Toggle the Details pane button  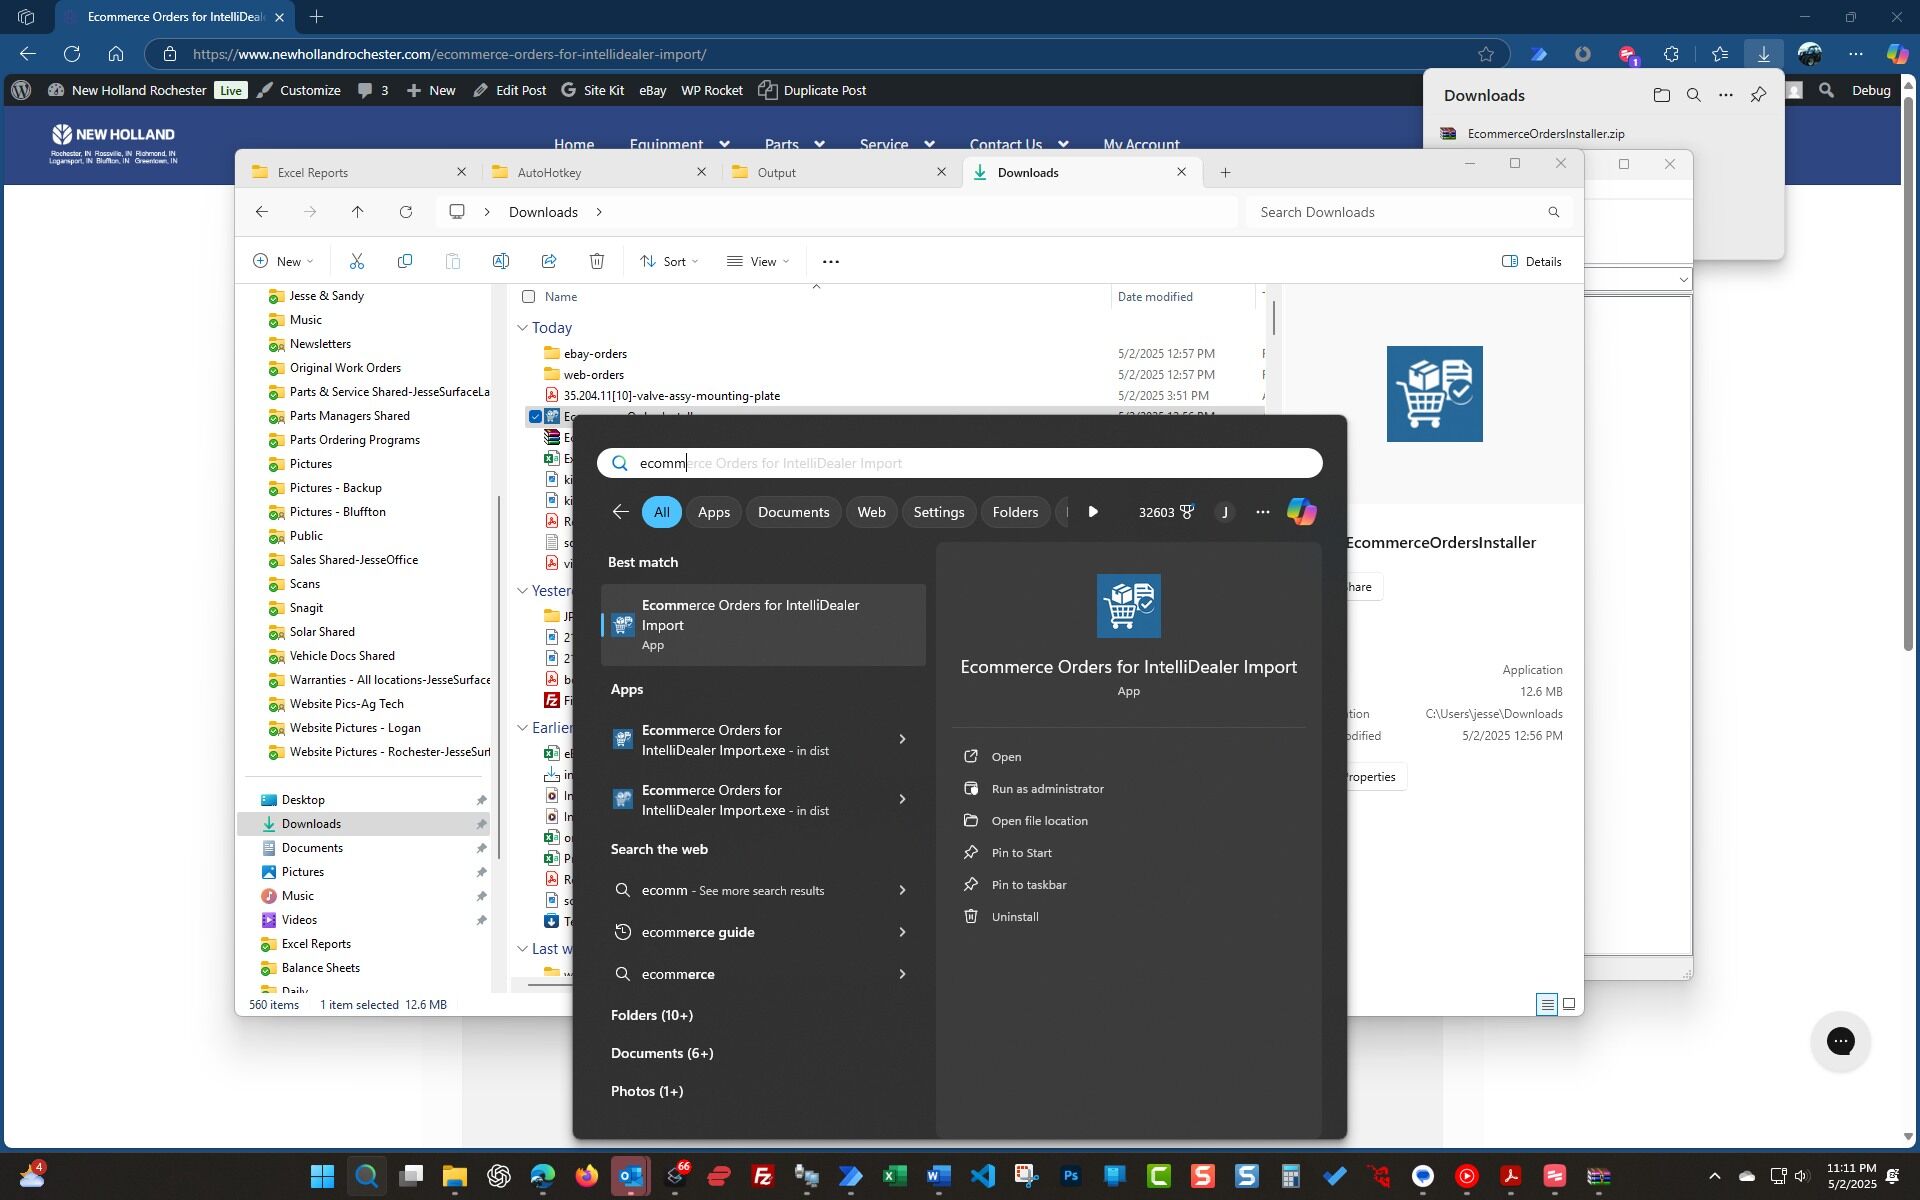[x=1531, y=262]
